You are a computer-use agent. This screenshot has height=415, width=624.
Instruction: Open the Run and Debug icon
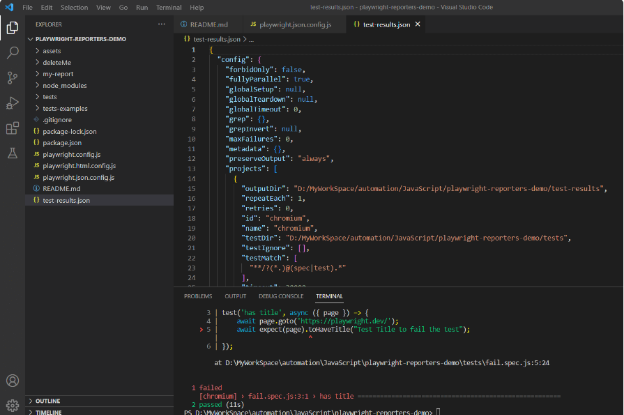pos(12,102)
